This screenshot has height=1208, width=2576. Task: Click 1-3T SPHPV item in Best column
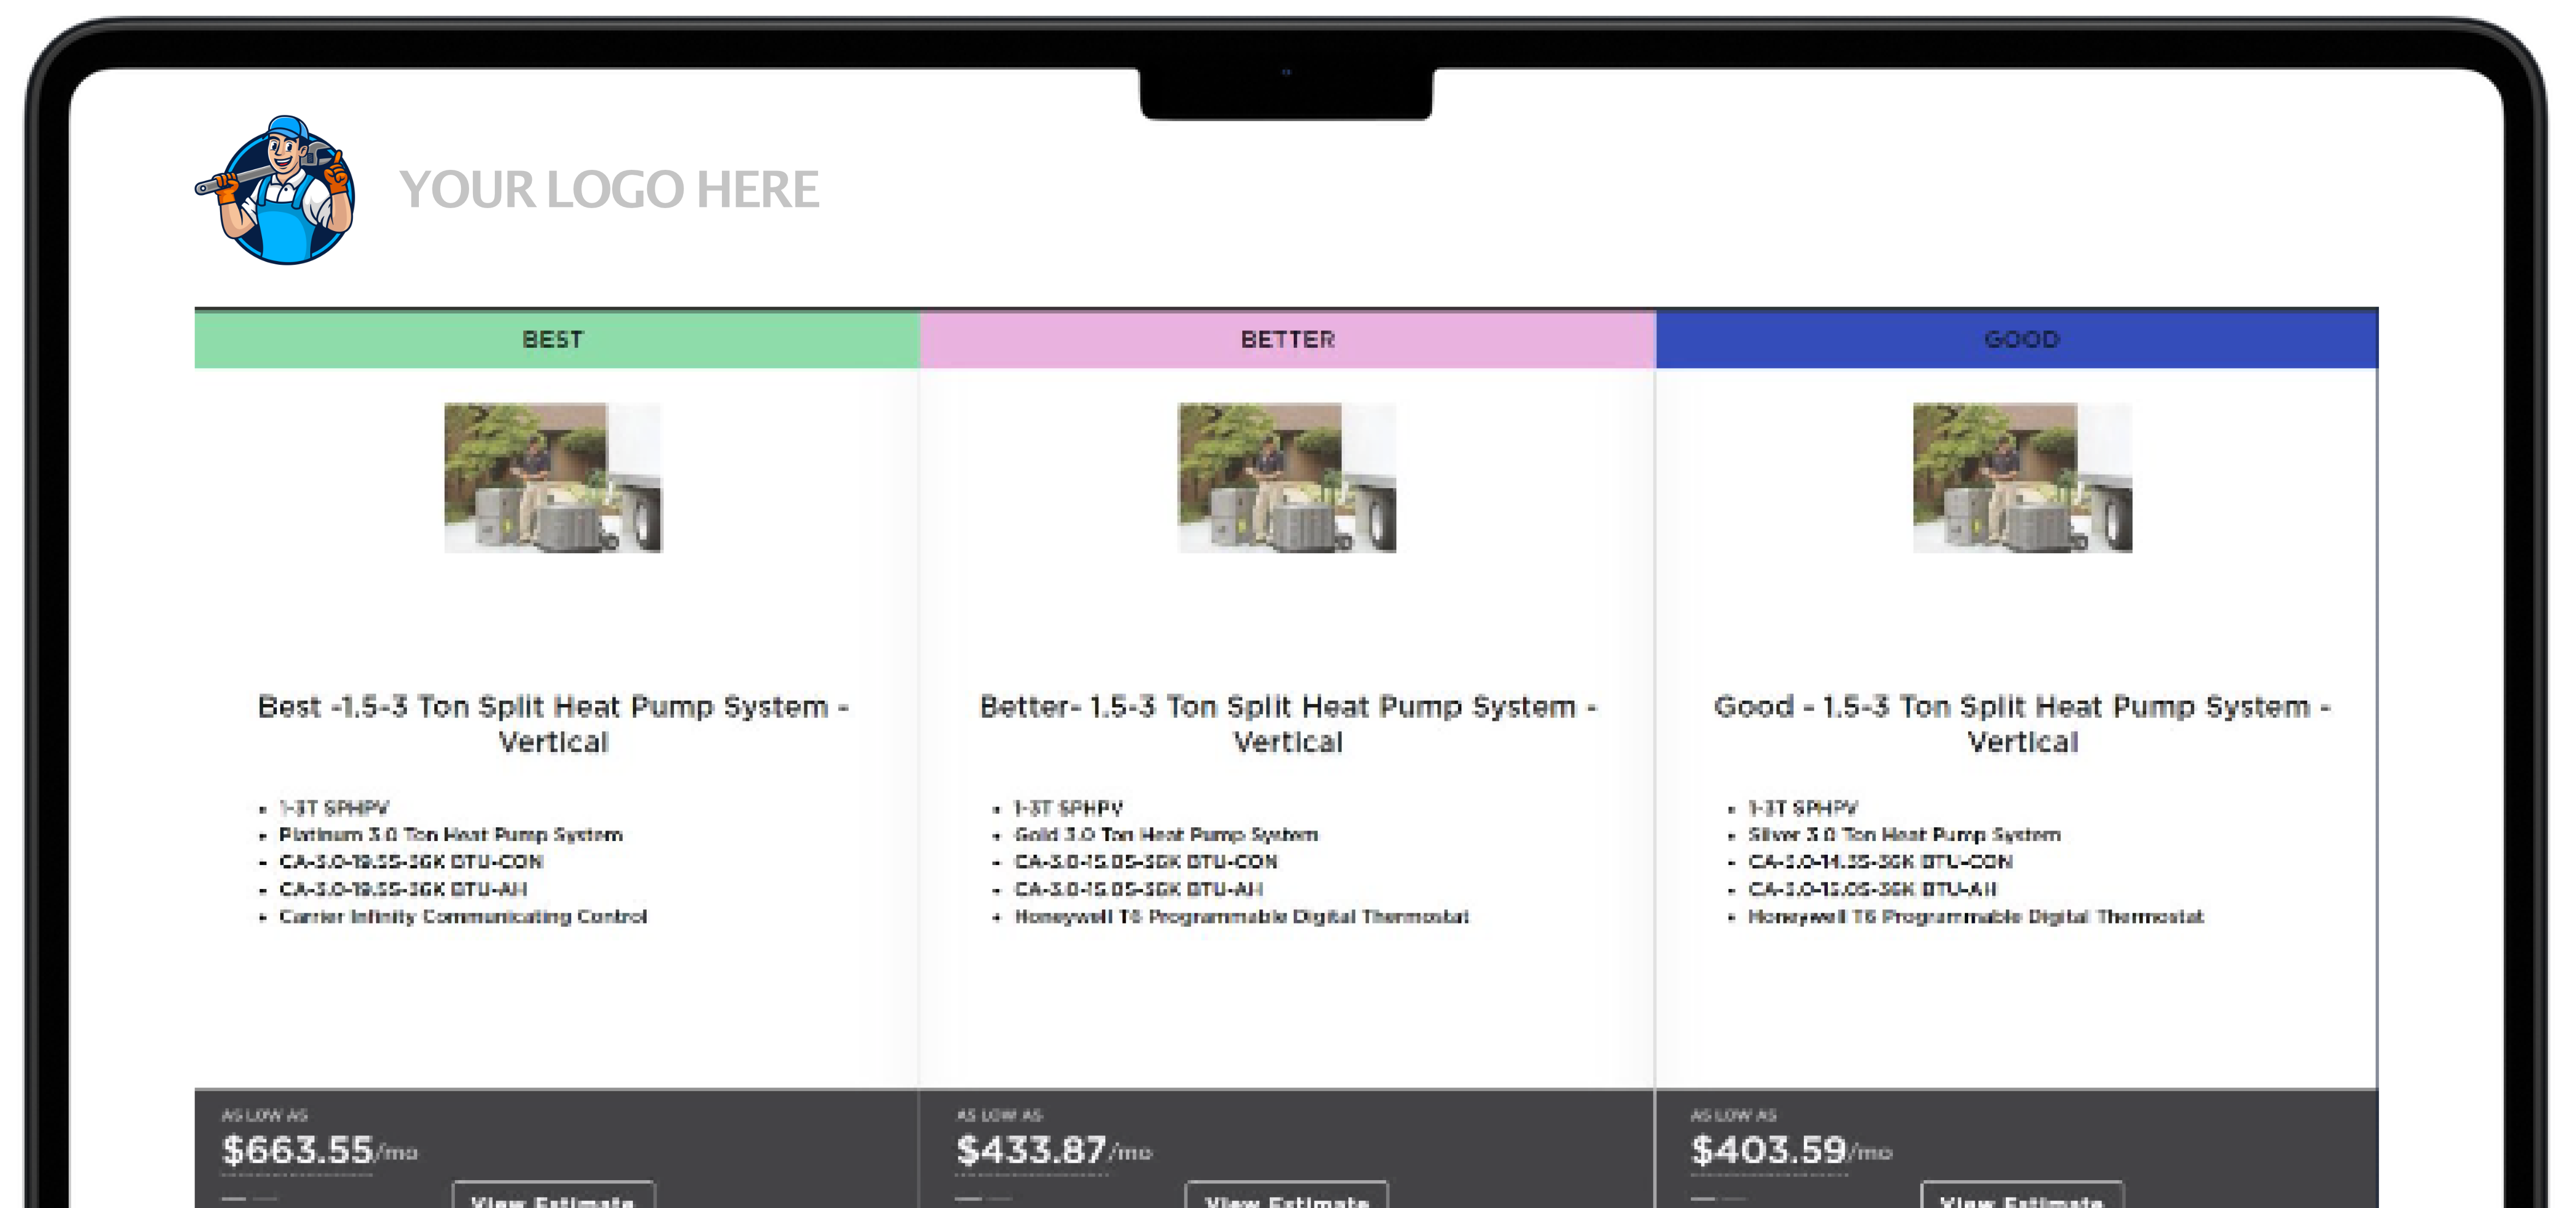coord(334,808)
